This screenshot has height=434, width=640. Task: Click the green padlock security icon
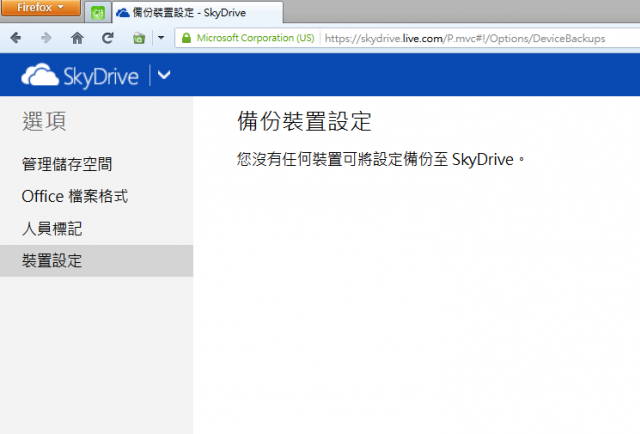click(x=186, y=38)
